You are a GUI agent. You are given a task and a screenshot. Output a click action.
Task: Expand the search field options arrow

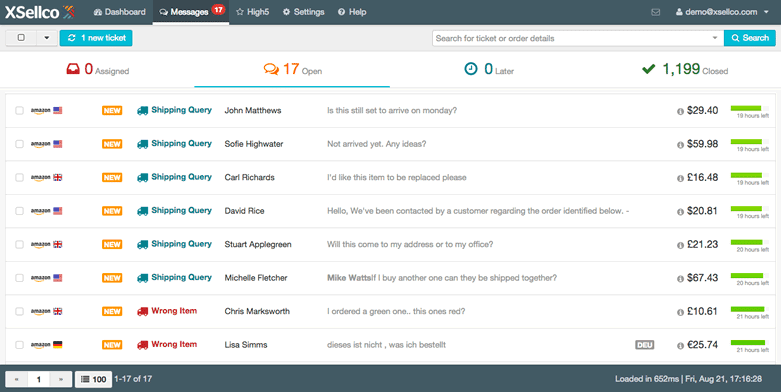pos(715,38)
